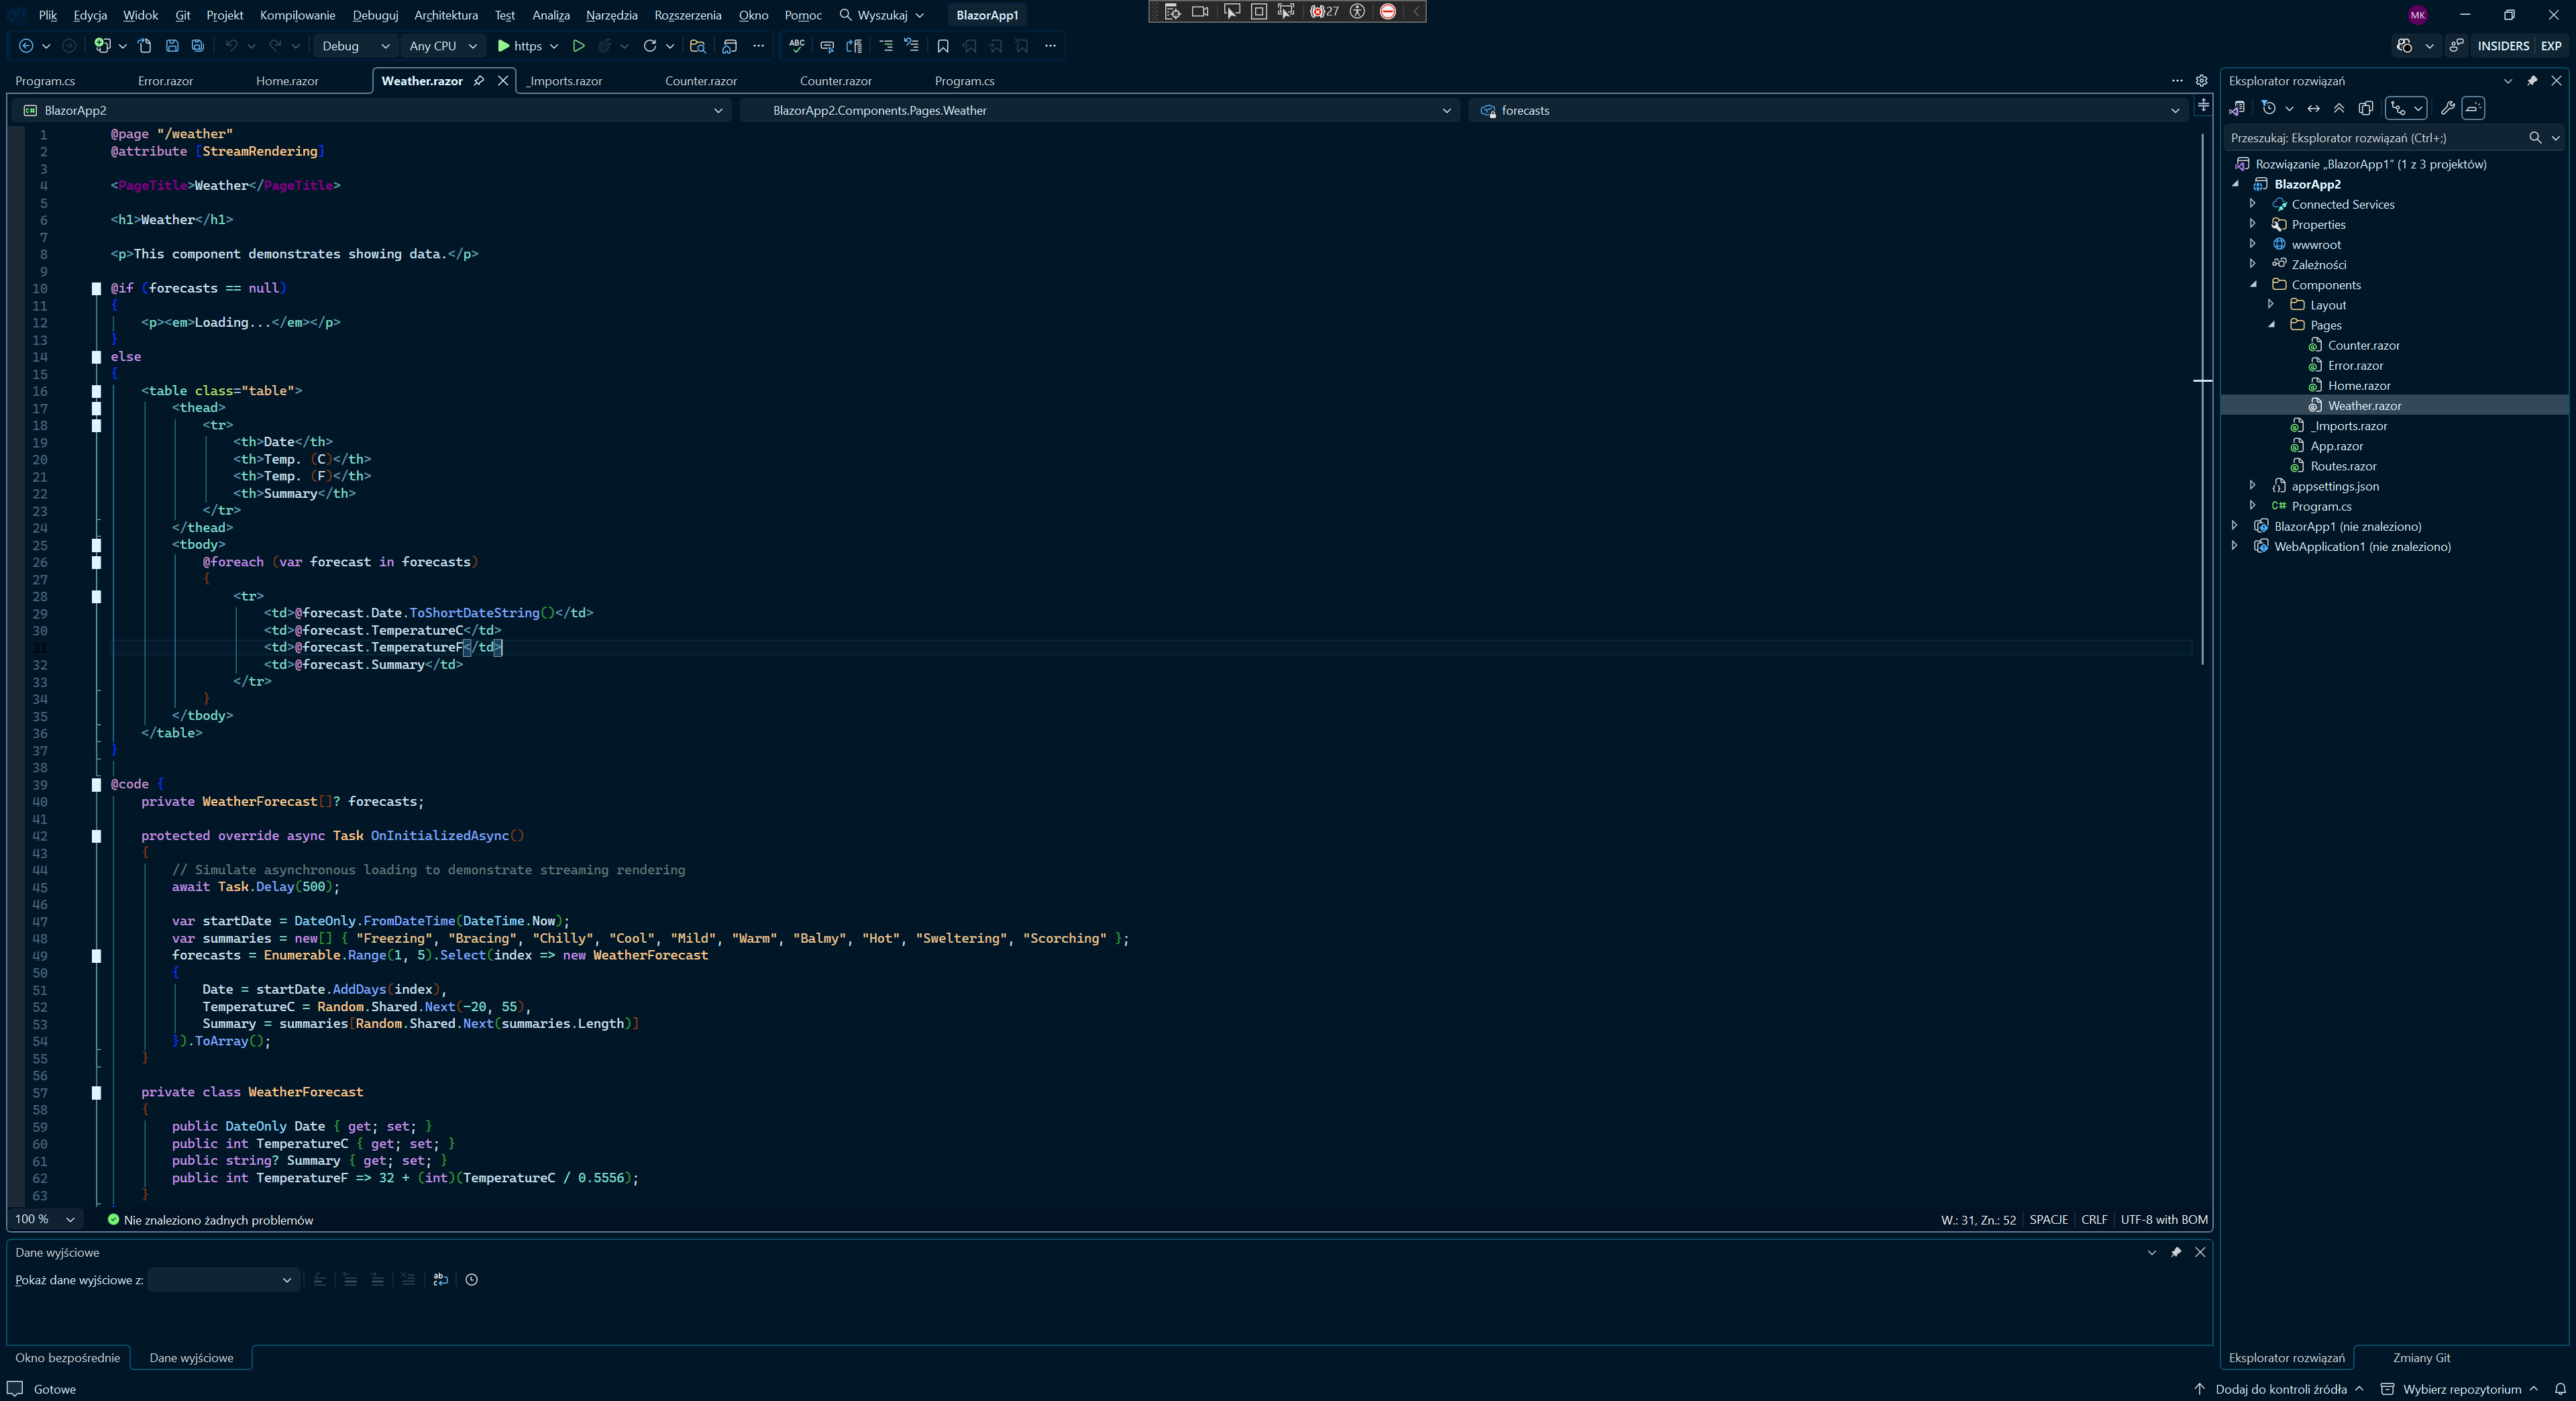Toggle timestamps clock in output panel
2576x1401 pixels.
click(x=472, y=1280)
